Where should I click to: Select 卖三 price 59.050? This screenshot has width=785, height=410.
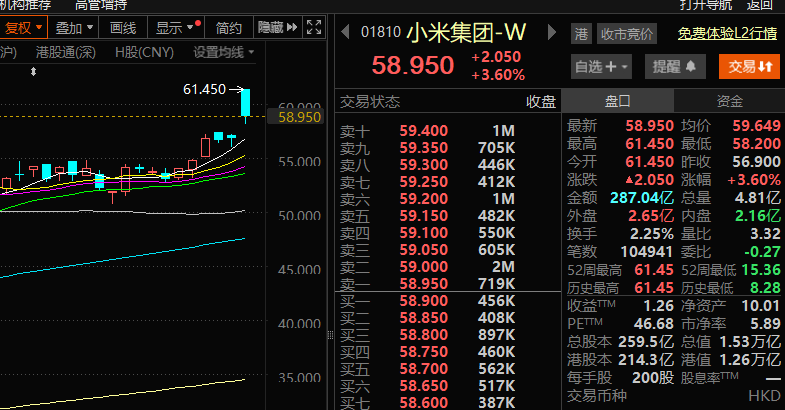(x=424, y=250)
